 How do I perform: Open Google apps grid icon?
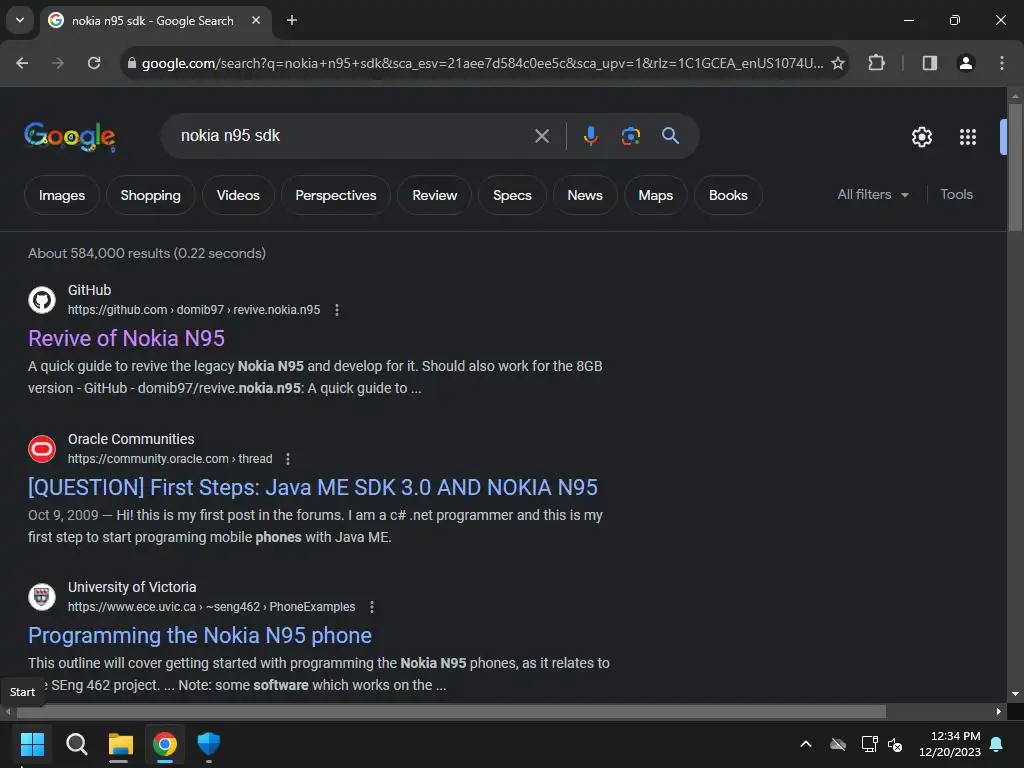tap(967, 136)
